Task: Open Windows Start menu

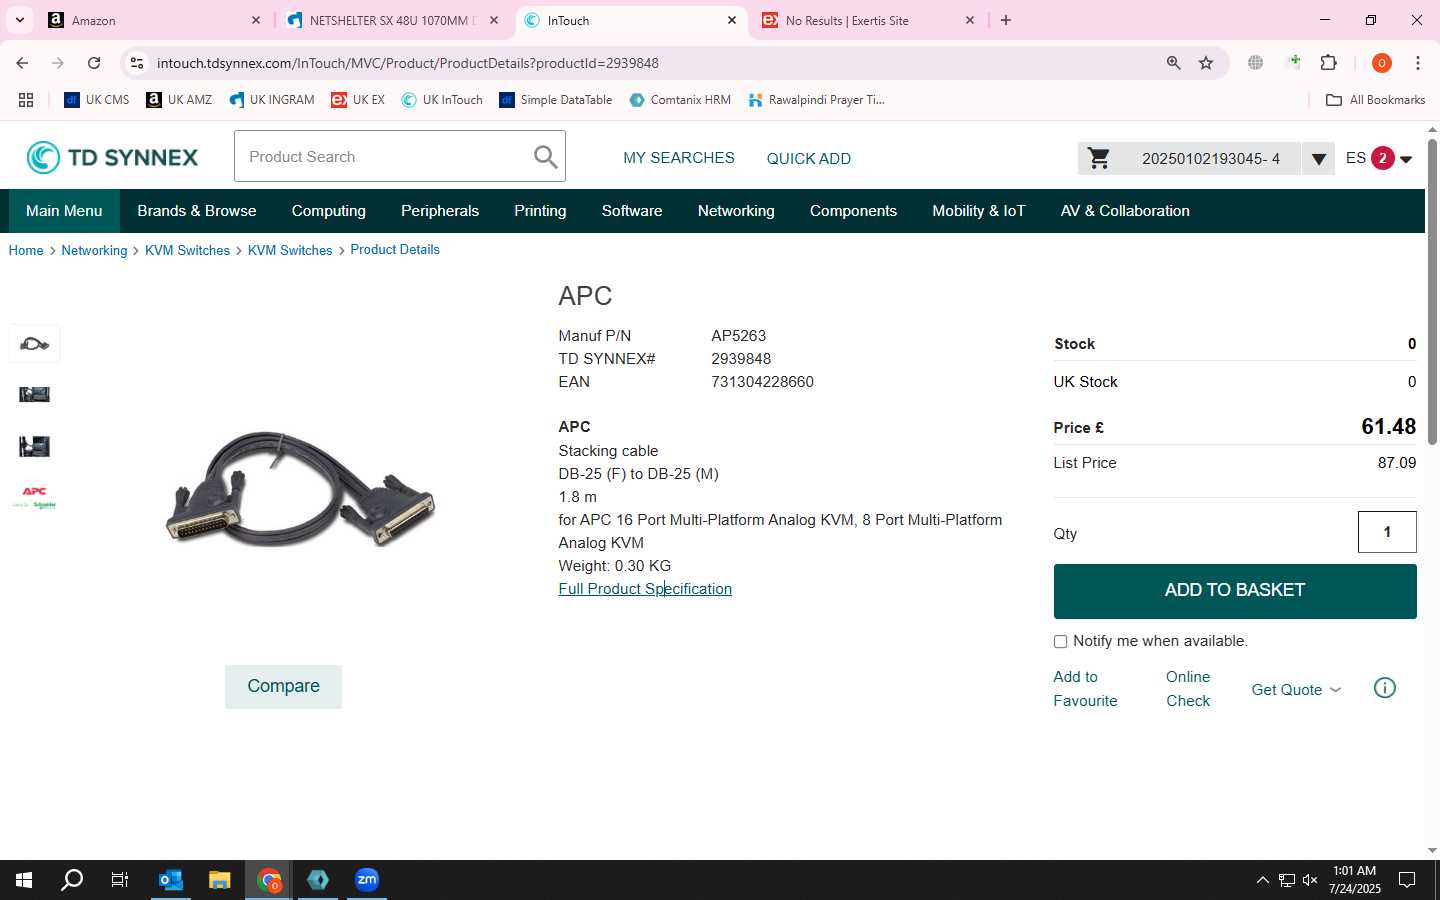Action: point(24,880)
